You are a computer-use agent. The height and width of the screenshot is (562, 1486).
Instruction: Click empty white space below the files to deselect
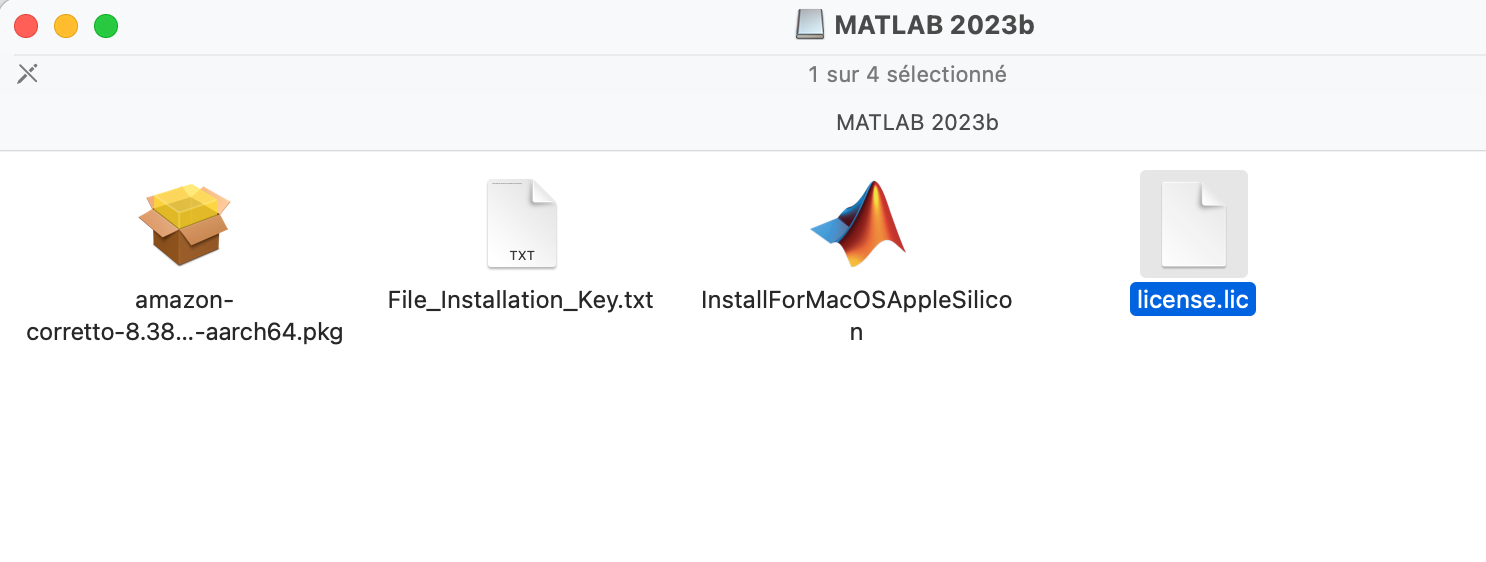[x=700, y=460]
